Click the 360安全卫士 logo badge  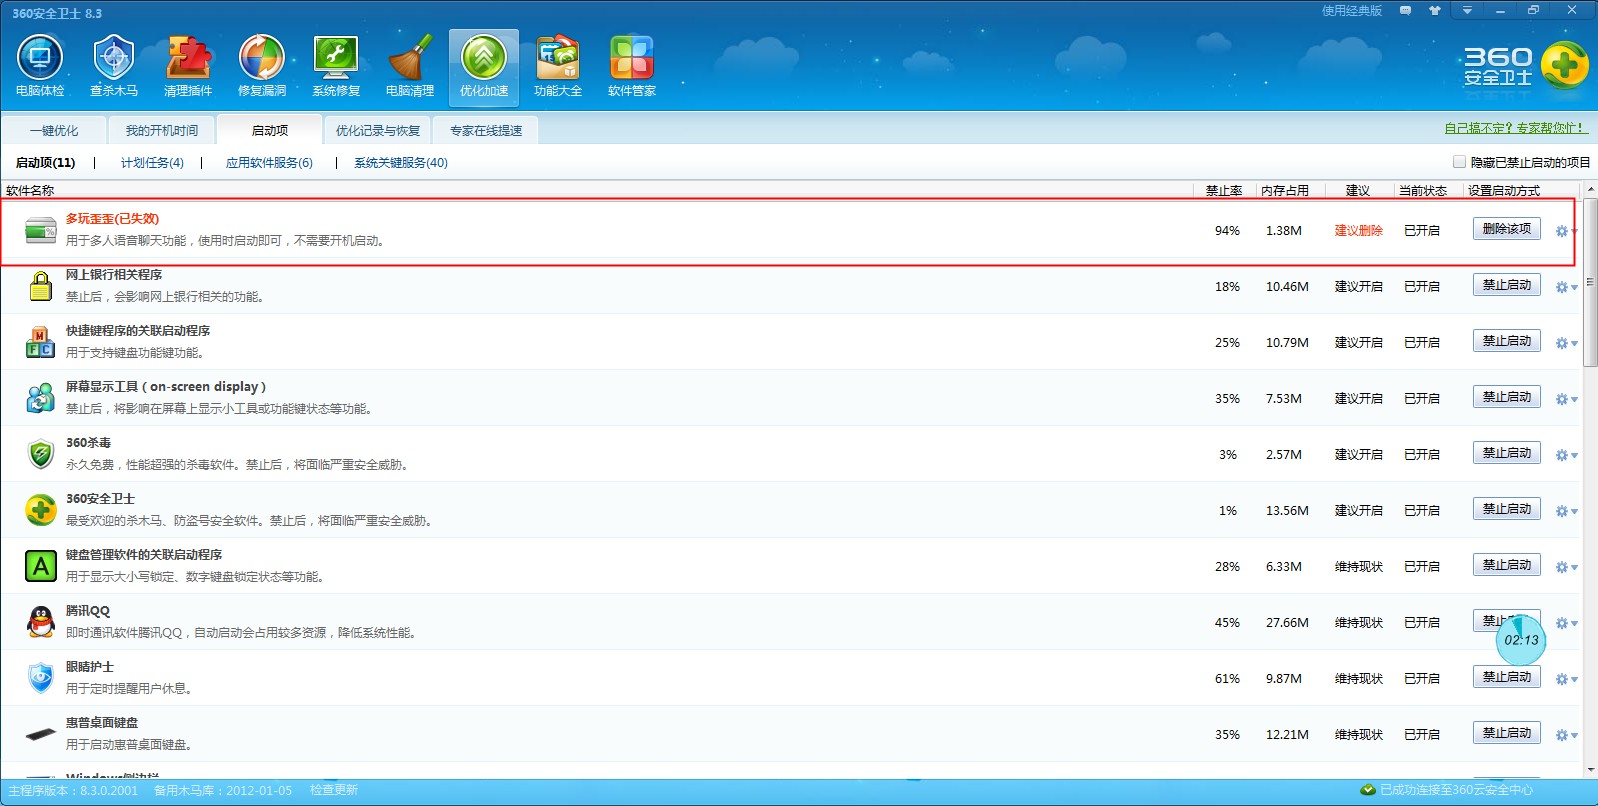pos(1565,66)
